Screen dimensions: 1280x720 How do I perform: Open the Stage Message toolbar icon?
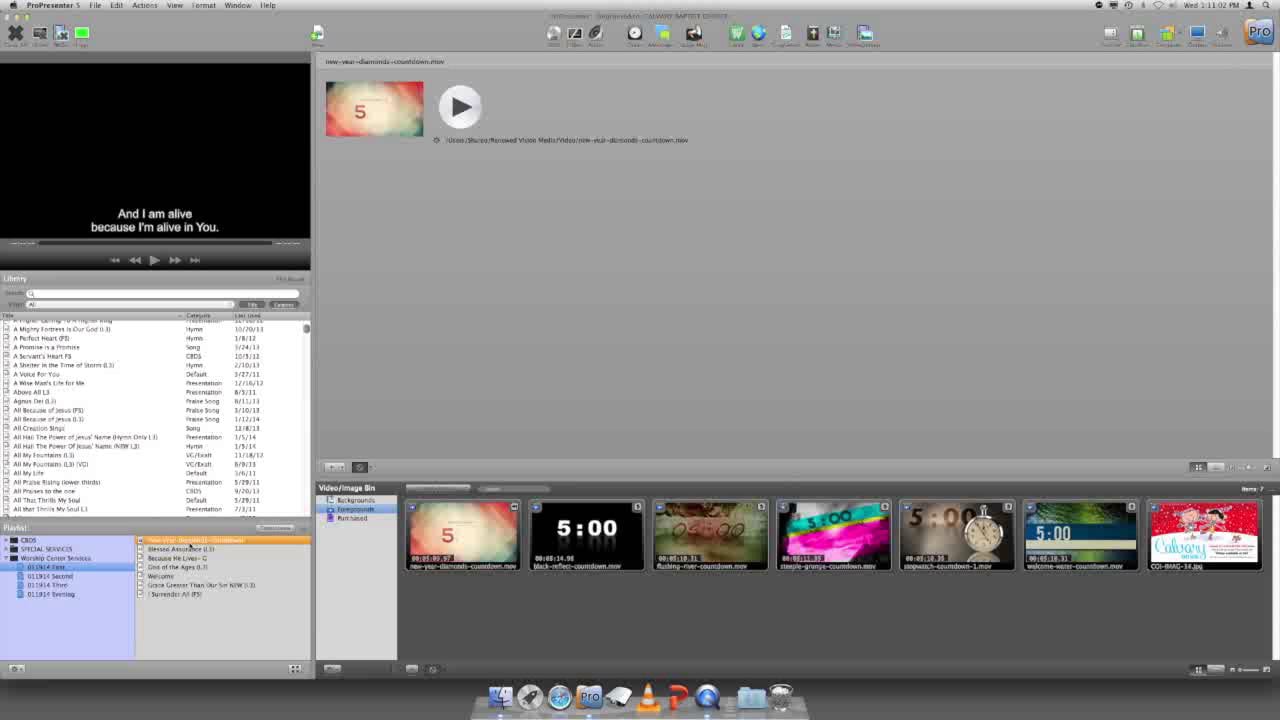693,33
